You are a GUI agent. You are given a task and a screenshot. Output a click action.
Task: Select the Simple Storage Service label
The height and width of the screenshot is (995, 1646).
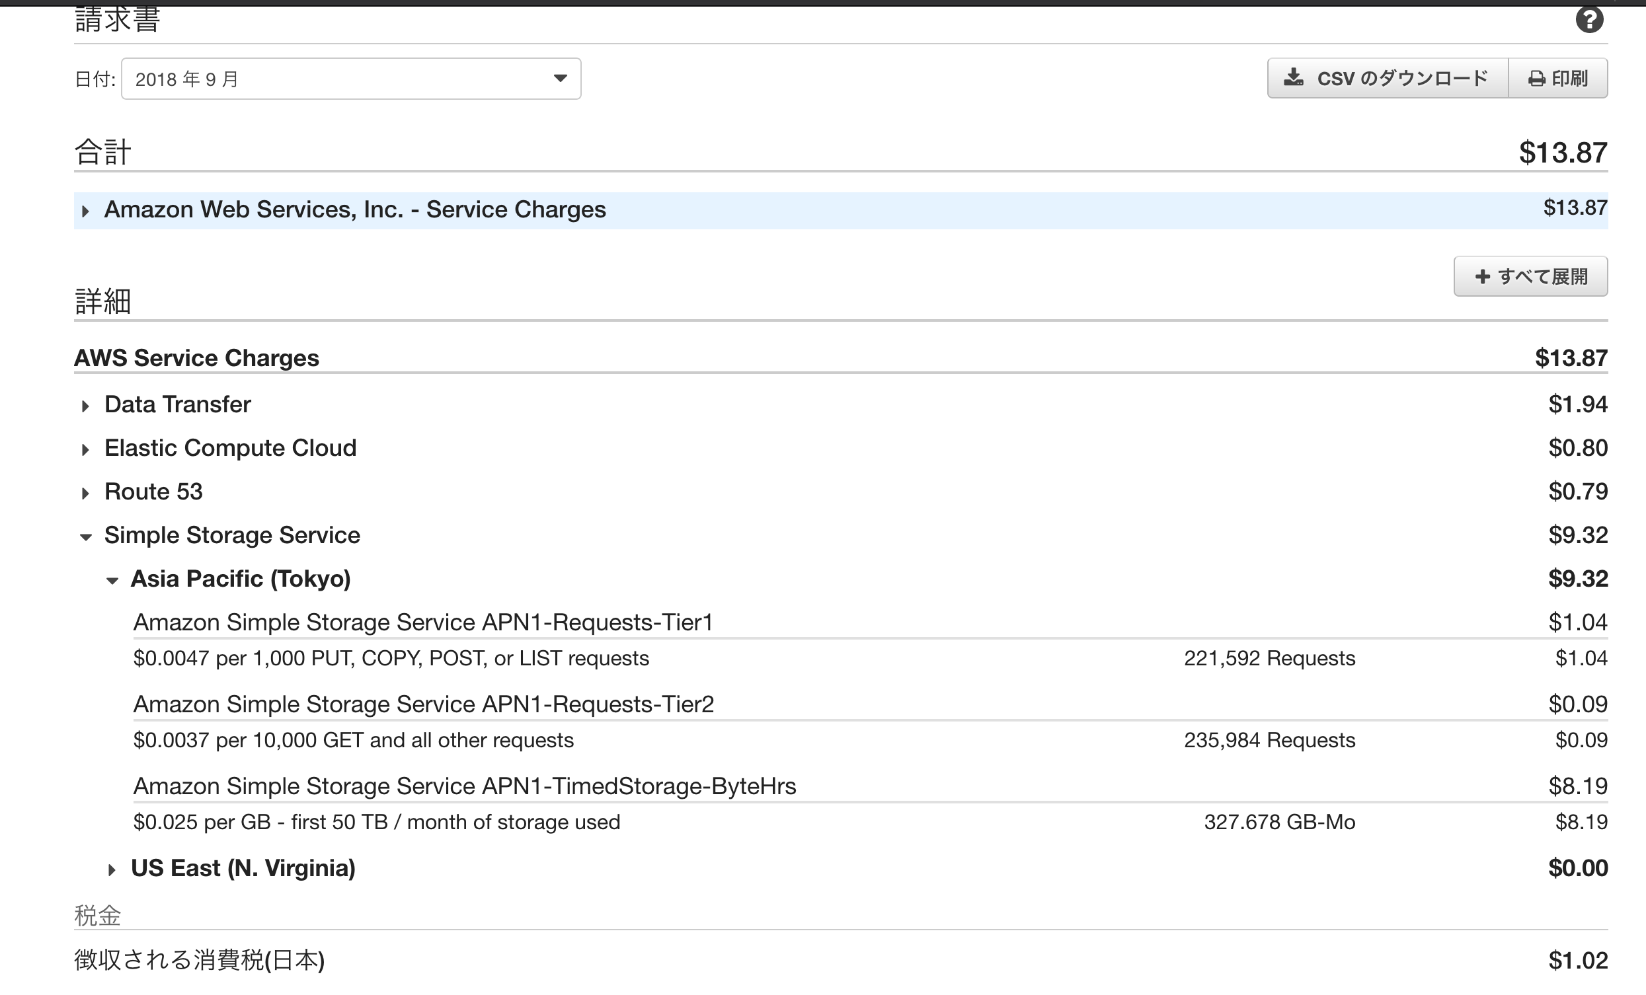[x=232, y=535]
